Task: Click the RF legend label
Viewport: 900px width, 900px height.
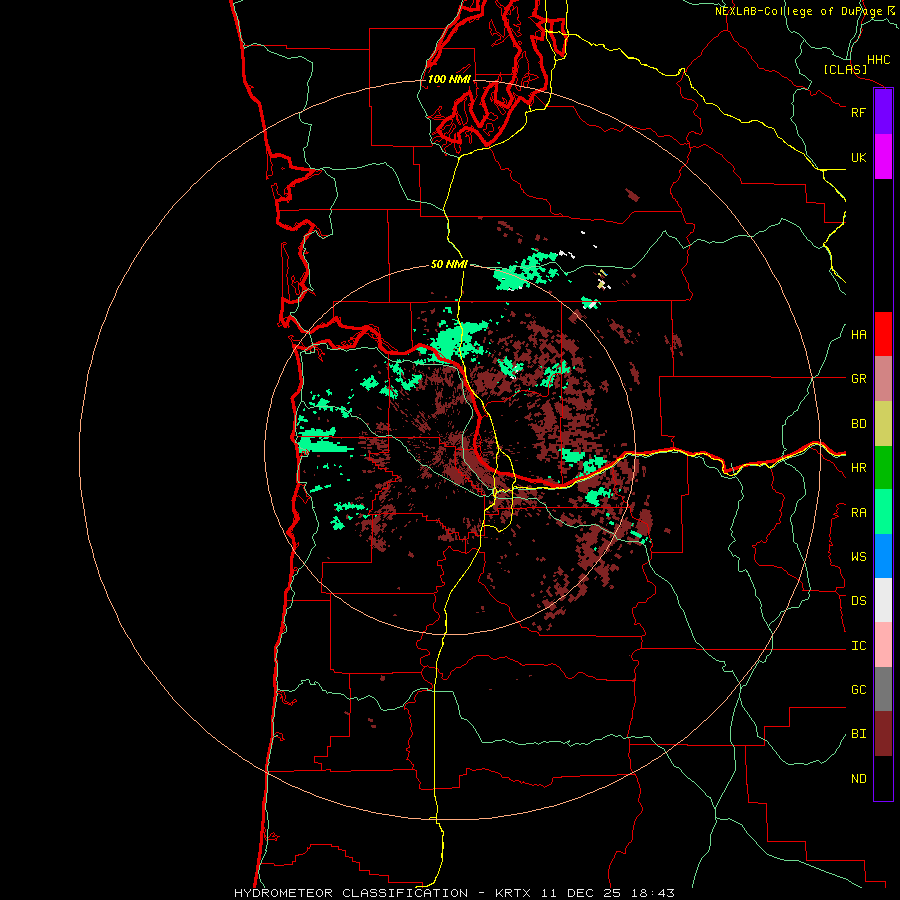Action: click(x=858, y=112)
